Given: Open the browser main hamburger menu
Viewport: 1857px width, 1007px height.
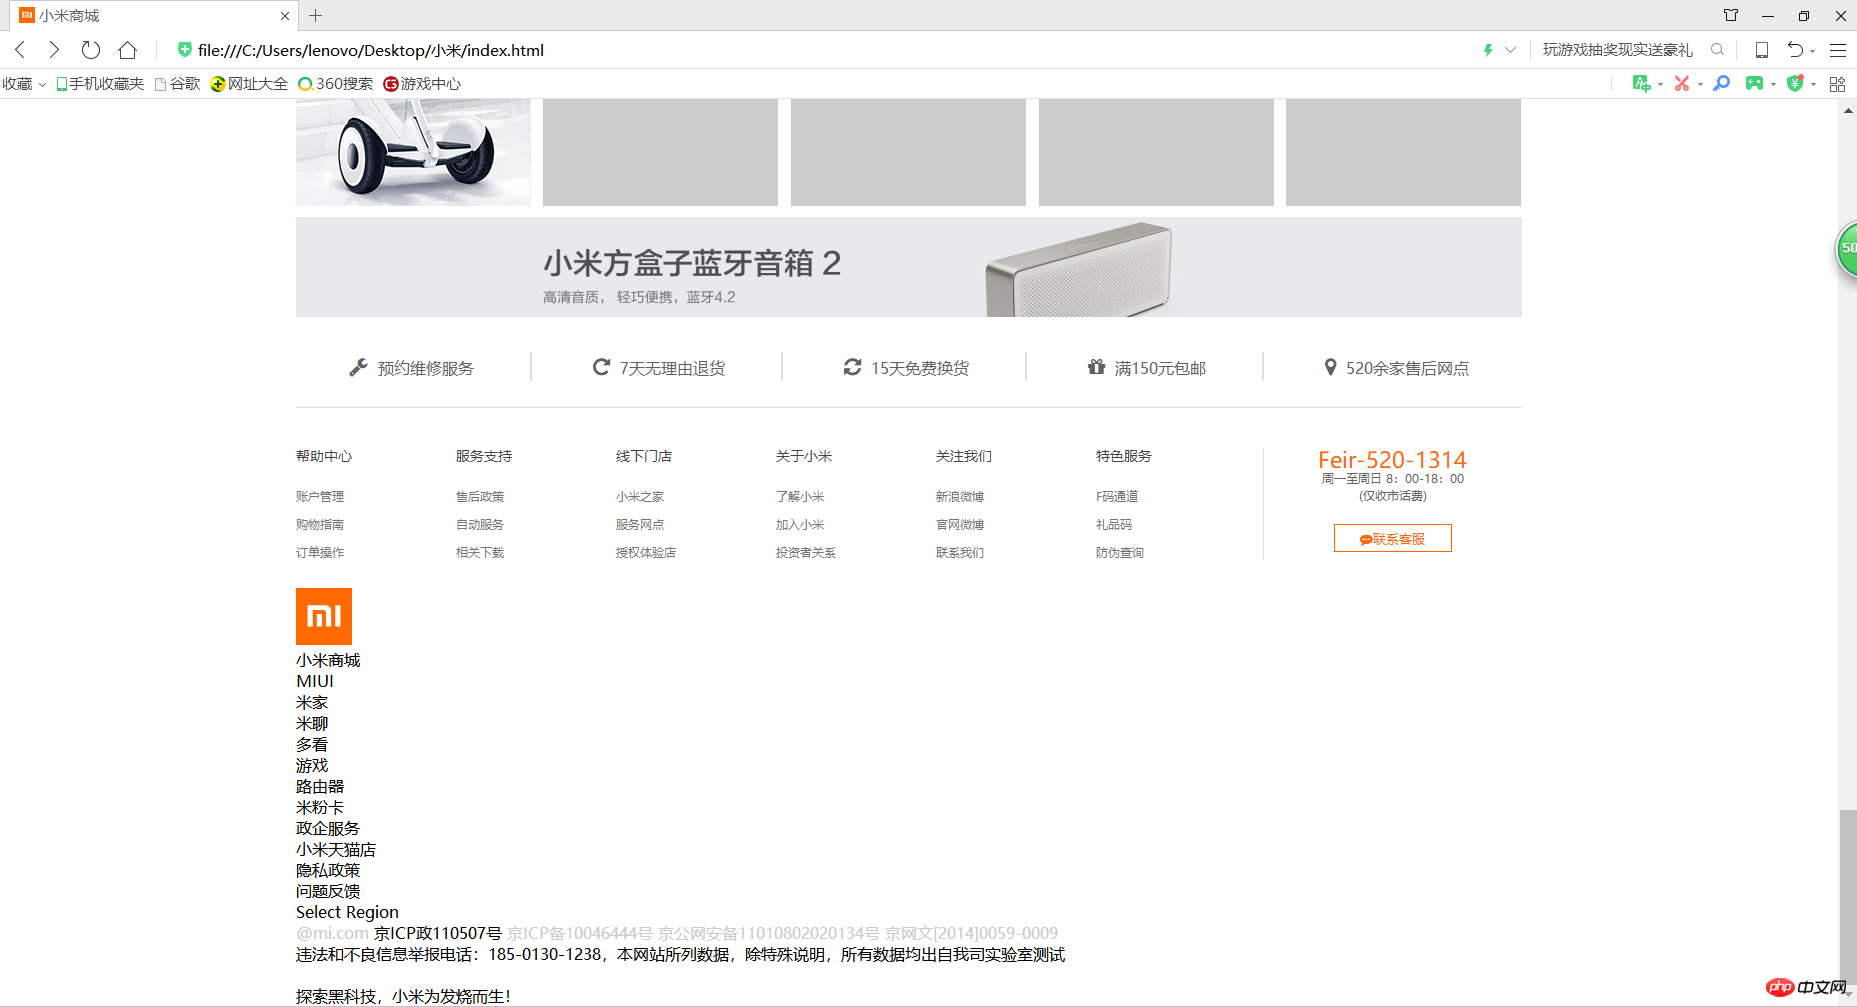Looking at the screenshot, I should point(1838,50).
